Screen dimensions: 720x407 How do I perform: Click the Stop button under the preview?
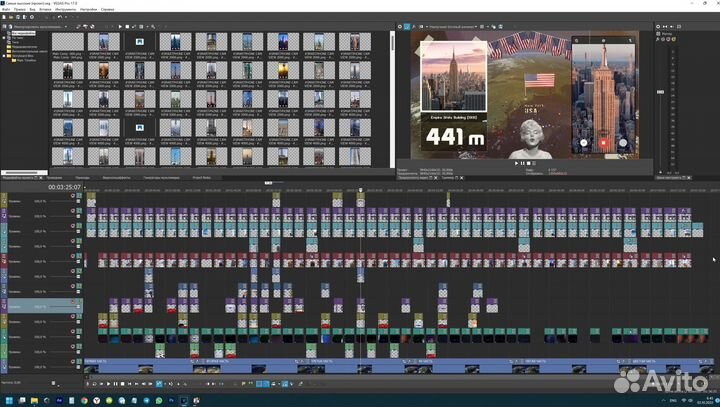point(530,162)
